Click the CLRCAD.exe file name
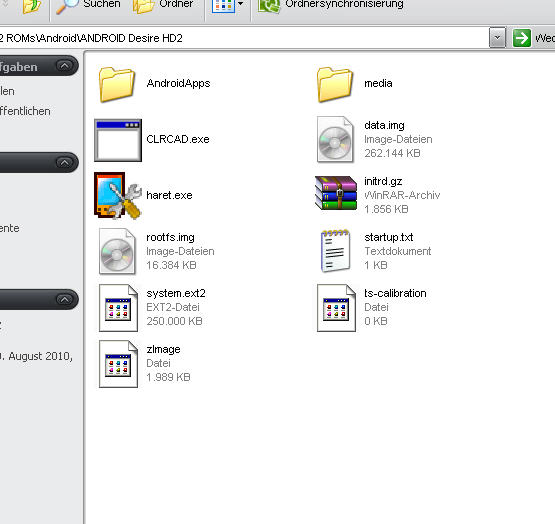555x524 pixels. pyautogui.click(x=178, y=139)
